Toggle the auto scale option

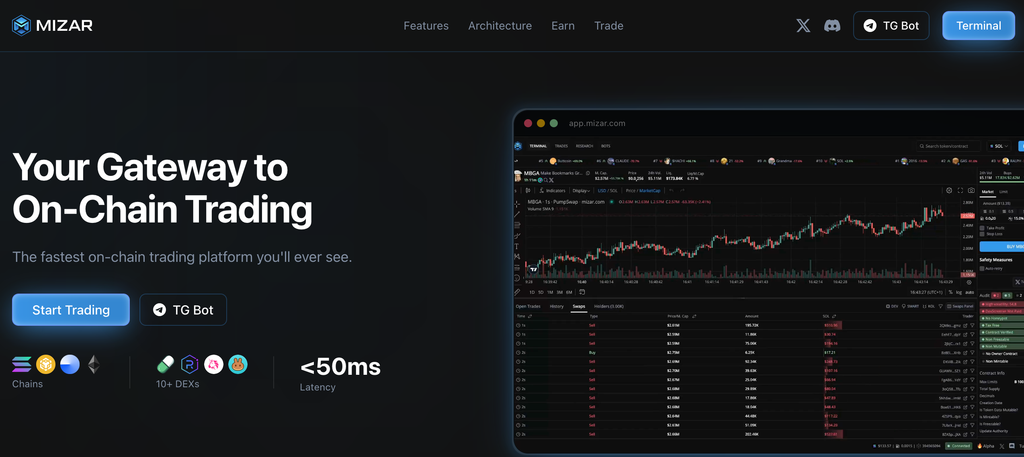point(969,292)
